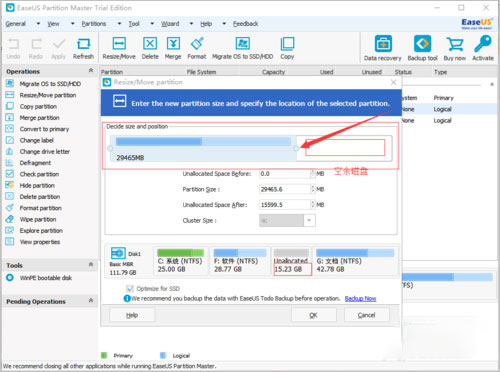500x372 pixels.
Task: Click the Delete toolbar icon
Action: [150, 44]
